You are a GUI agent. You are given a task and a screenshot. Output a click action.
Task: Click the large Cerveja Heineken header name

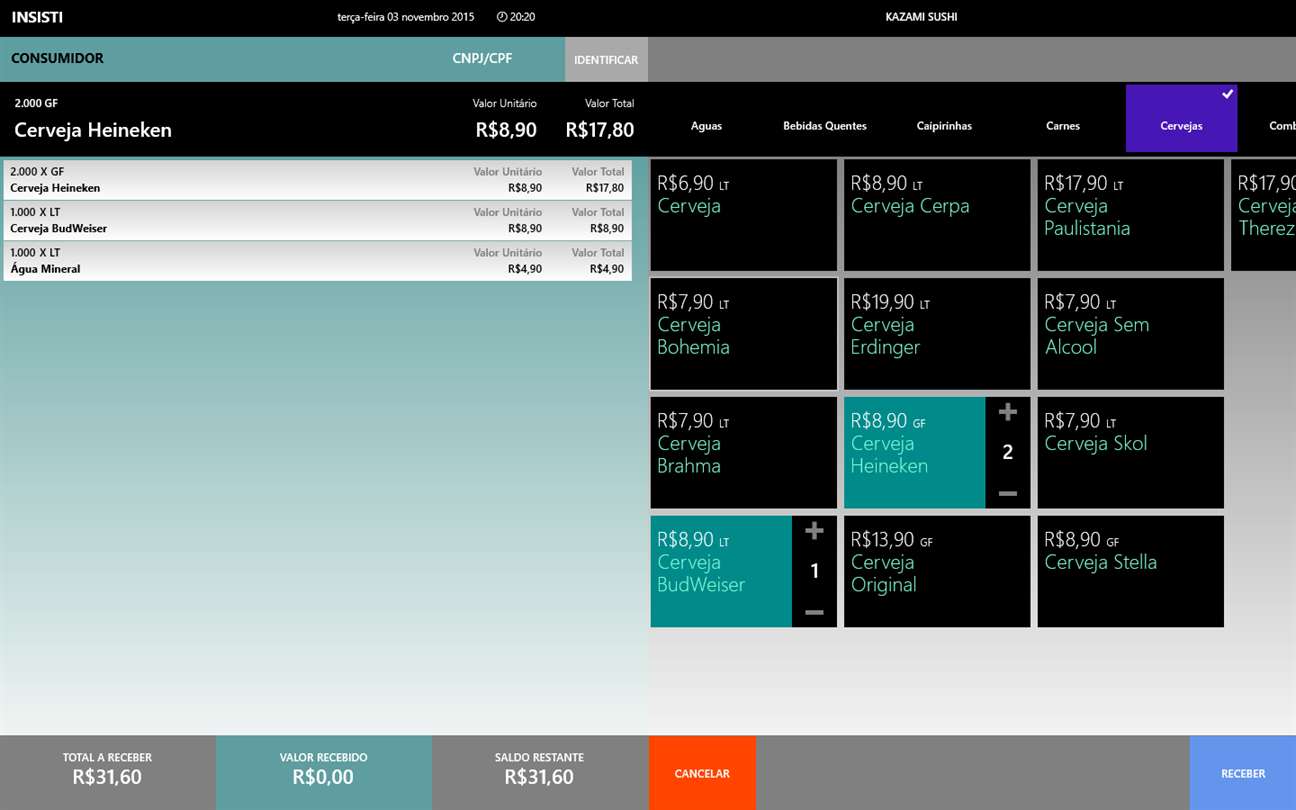coord(93,130)
